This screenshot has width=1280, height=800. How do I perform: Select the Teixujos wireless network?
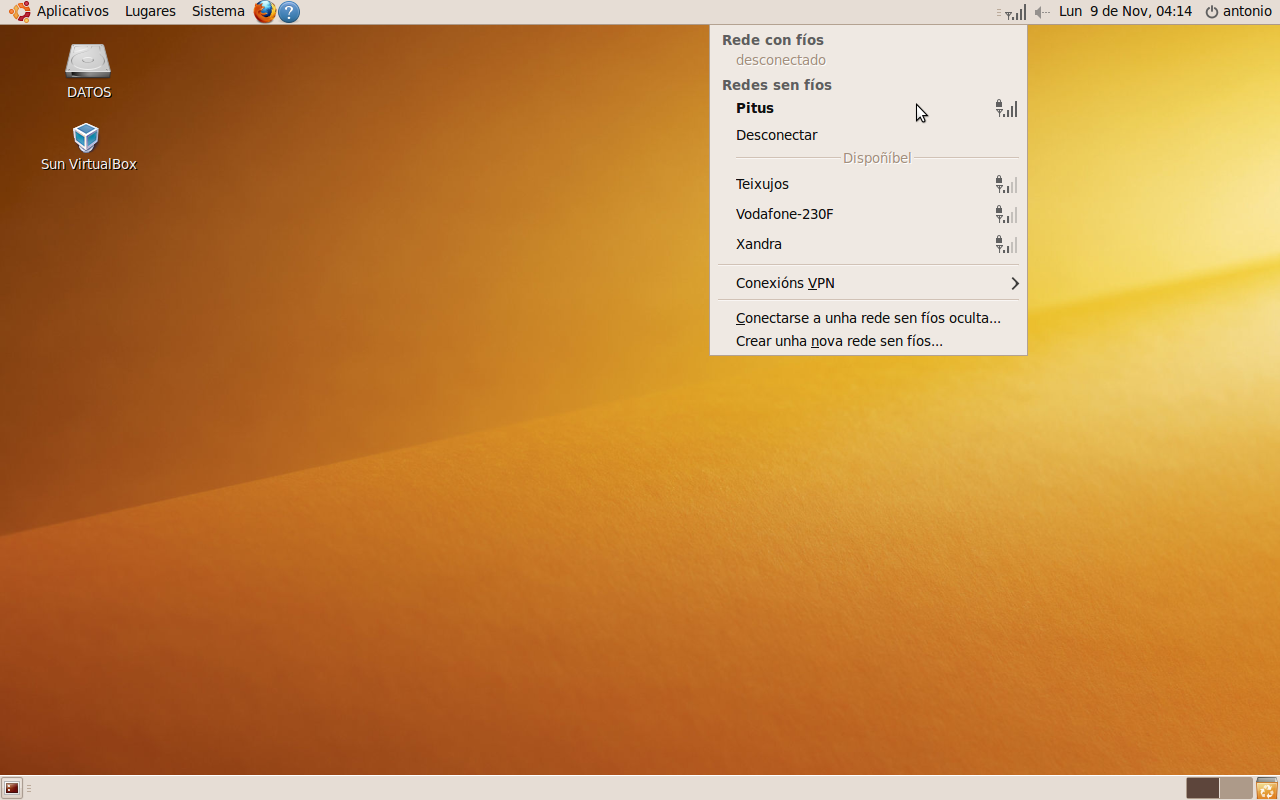pos(762,184)
